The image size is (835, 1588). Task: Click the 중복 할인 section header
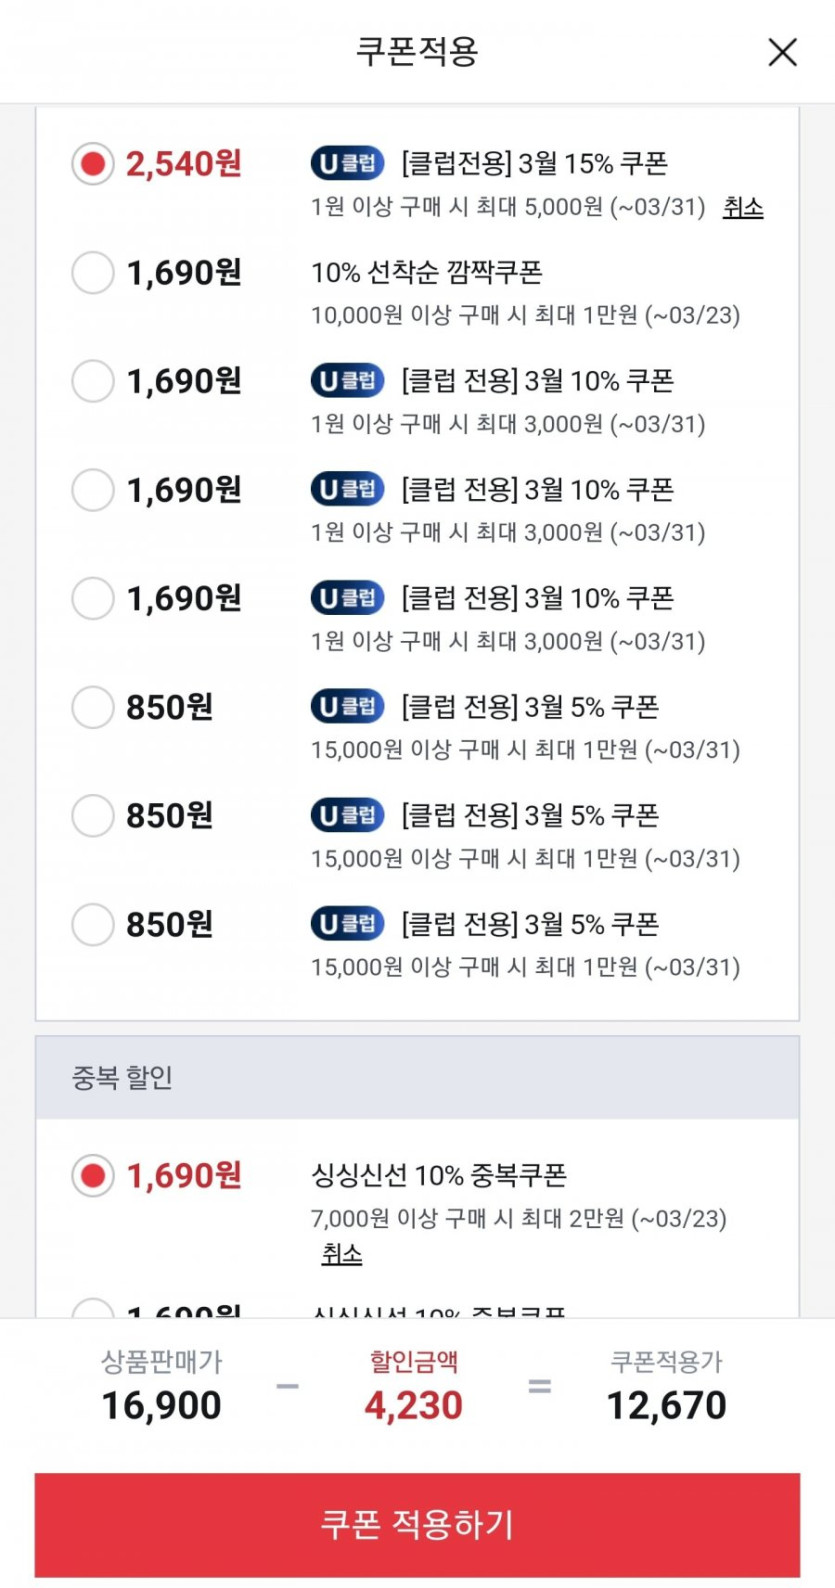(x=417, y=1077)
